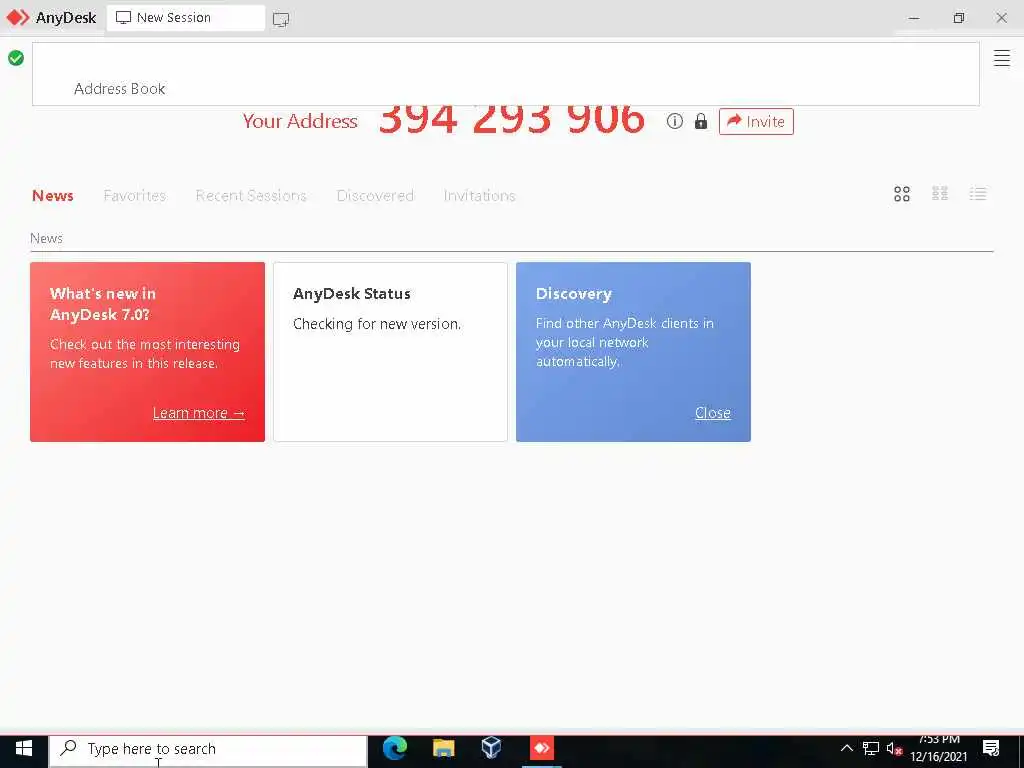Switch to list view
Viewport: 1024px width, 768px height.
click(978, 194)
